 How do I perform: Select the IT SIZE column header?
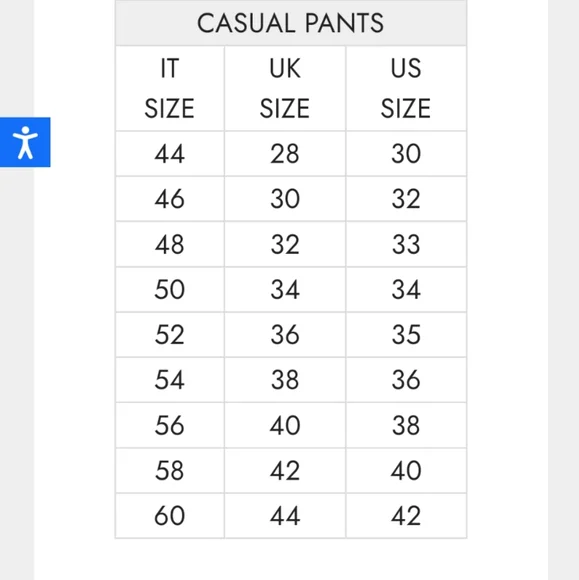pos(170,88)
